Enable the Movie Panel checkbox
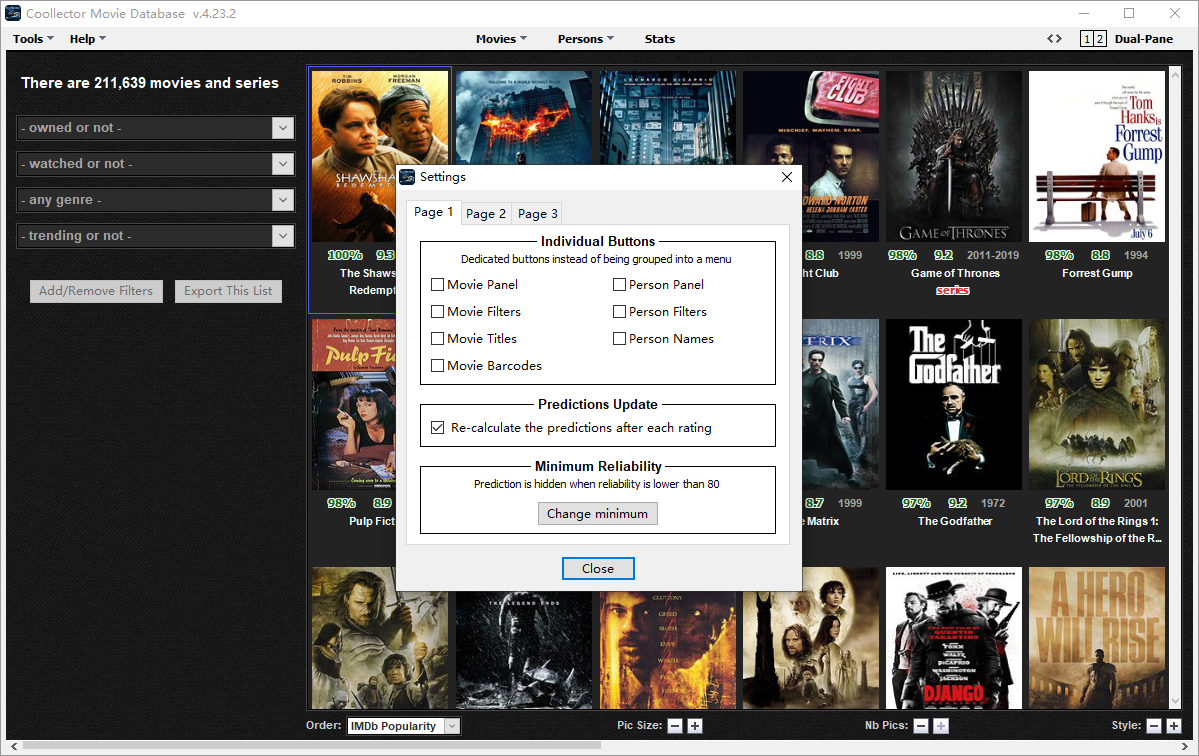The image size is (1199, 756). [x=438, y=285]
